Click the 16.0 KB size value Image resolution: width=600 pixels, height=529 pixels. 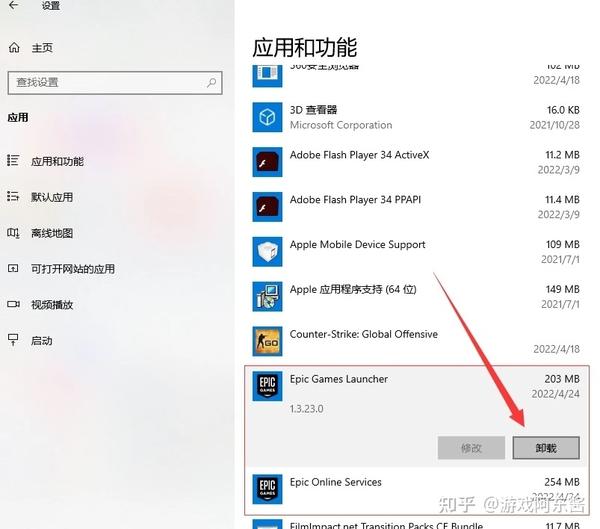pos(563,110)
